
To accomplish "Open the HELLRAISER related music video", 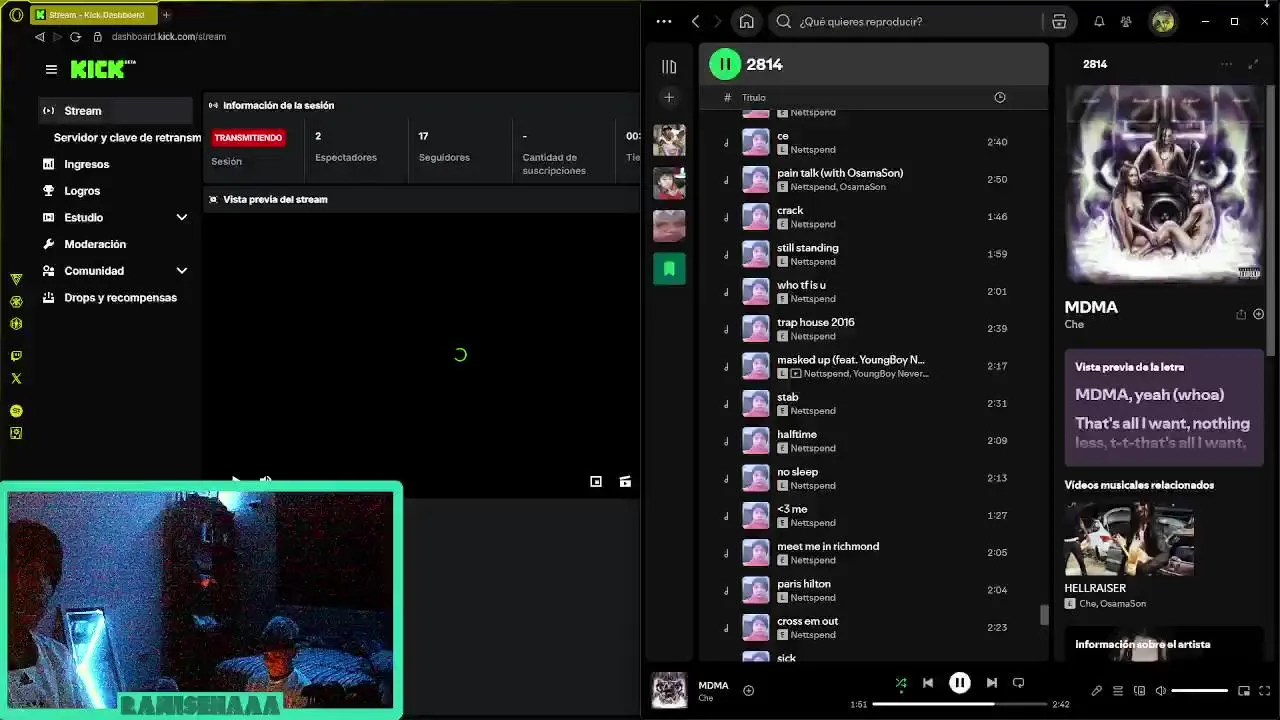I will [x=1129, y=538].
